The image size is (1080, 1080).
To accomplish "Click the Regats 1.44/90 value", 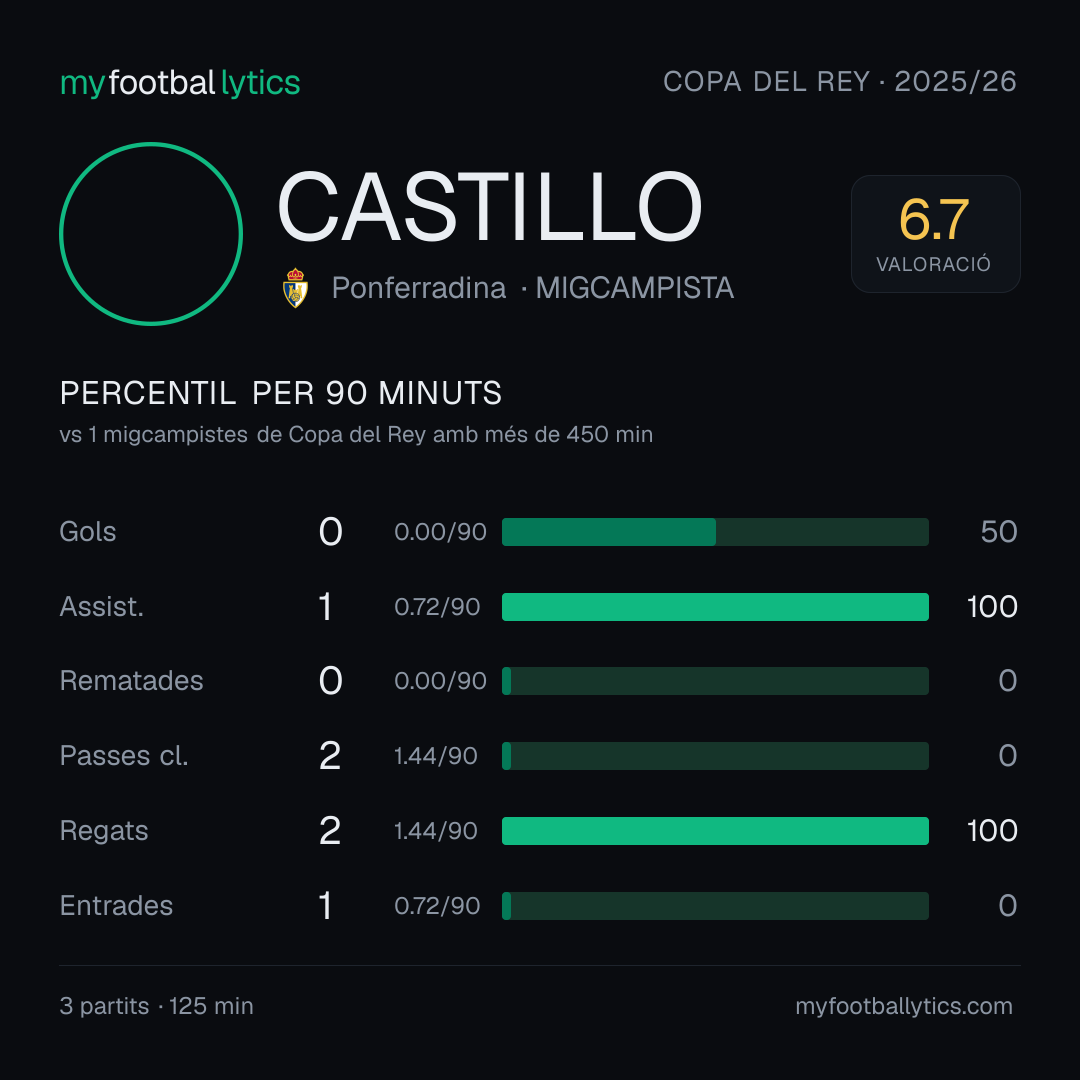I will (x=436, y=831).
